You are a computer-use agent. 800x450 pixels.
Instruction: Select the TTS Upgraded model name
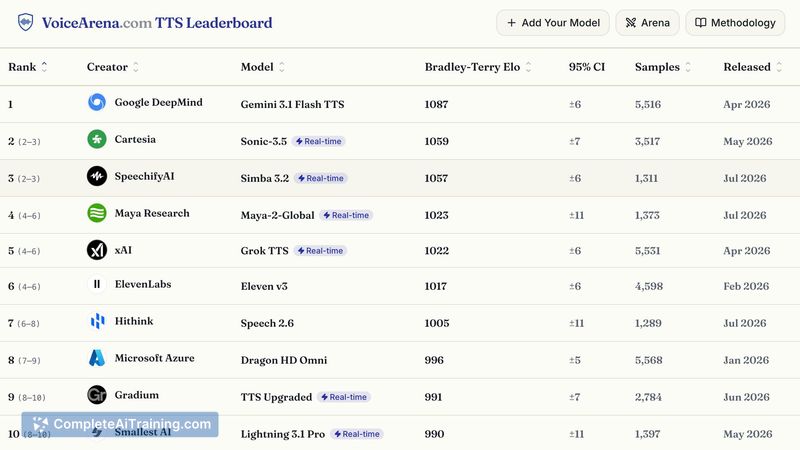pyautogui.click(x=276, y=397)
